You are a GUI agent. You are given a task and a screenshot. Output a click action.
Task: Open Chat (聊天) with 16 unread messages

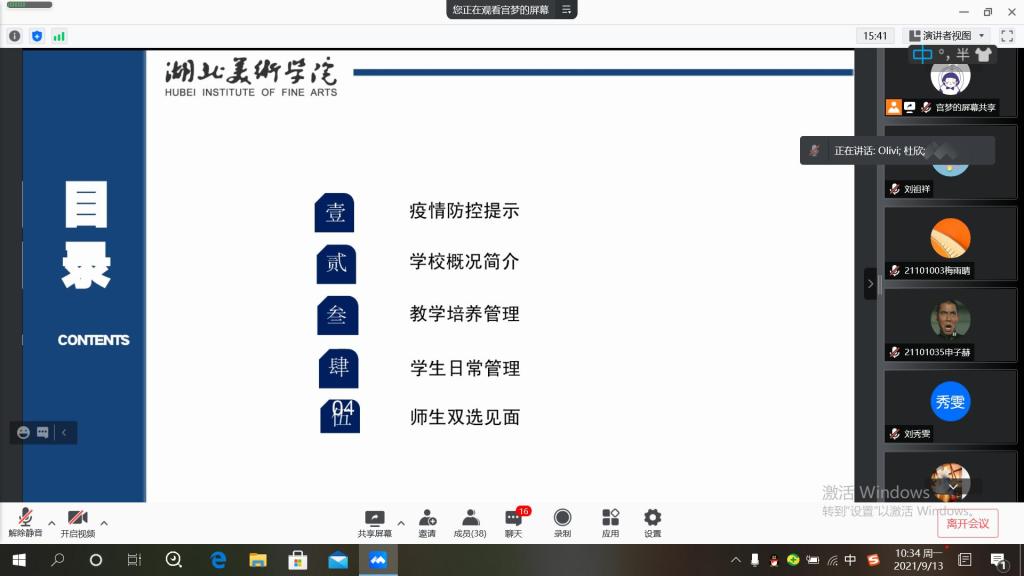point(514,522)
